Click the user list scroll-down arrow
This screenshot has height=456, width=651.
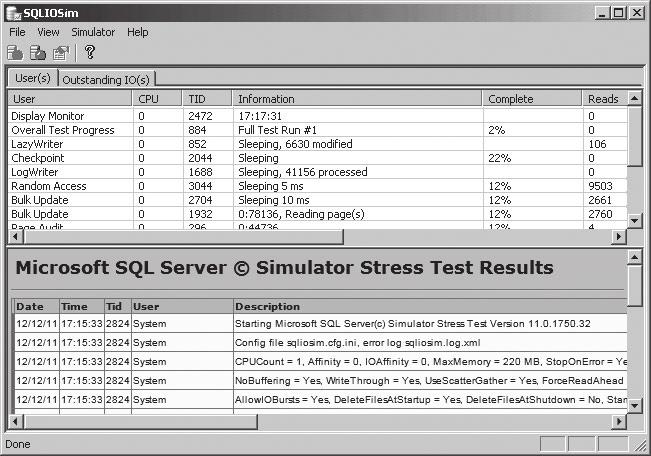pos(634,220)
